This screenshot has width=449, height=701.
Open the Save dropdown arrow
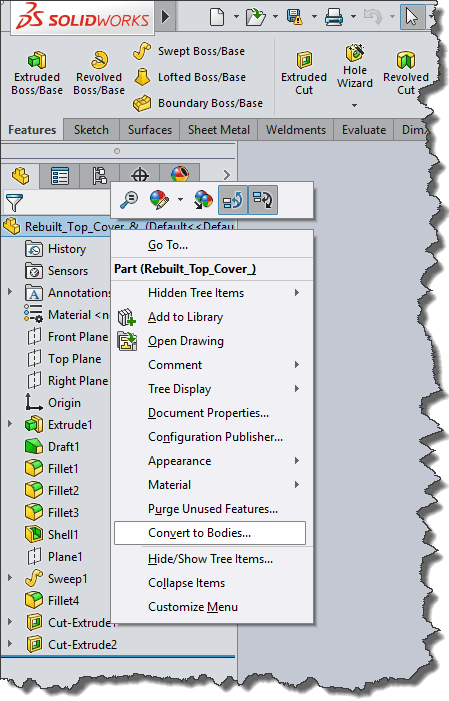314,17
